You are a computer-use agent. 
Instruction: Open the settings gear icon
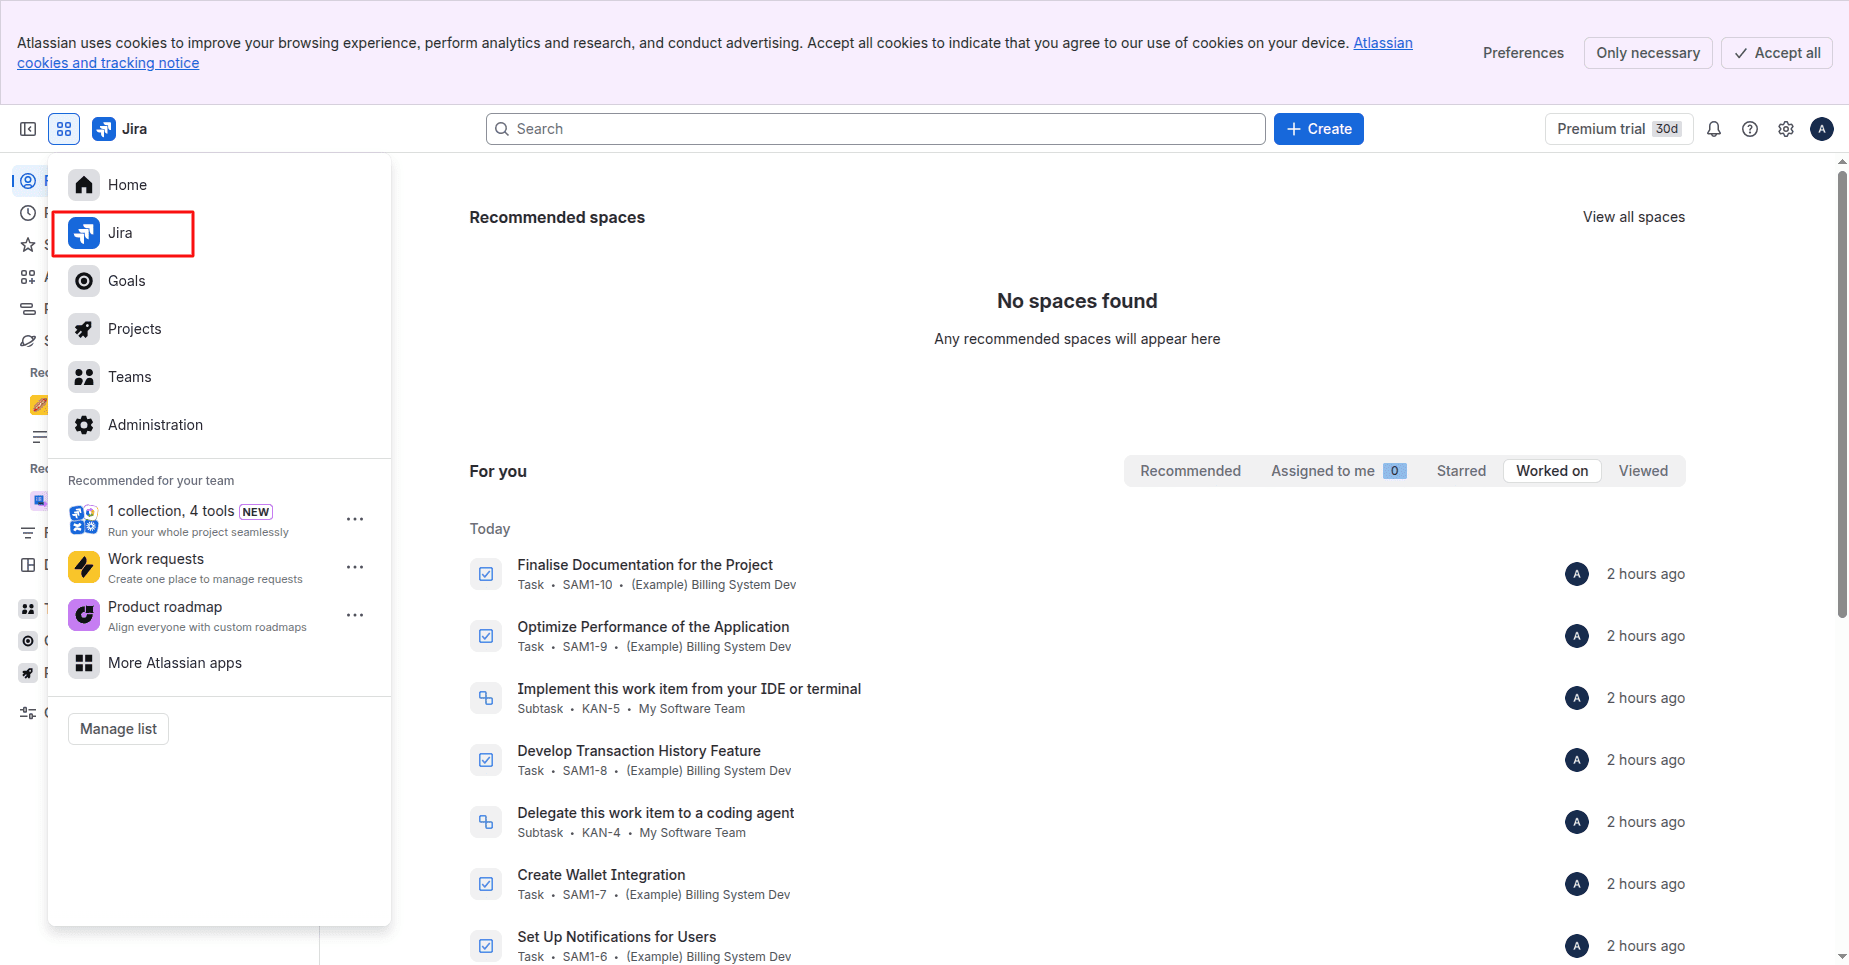click(1786, 129)
